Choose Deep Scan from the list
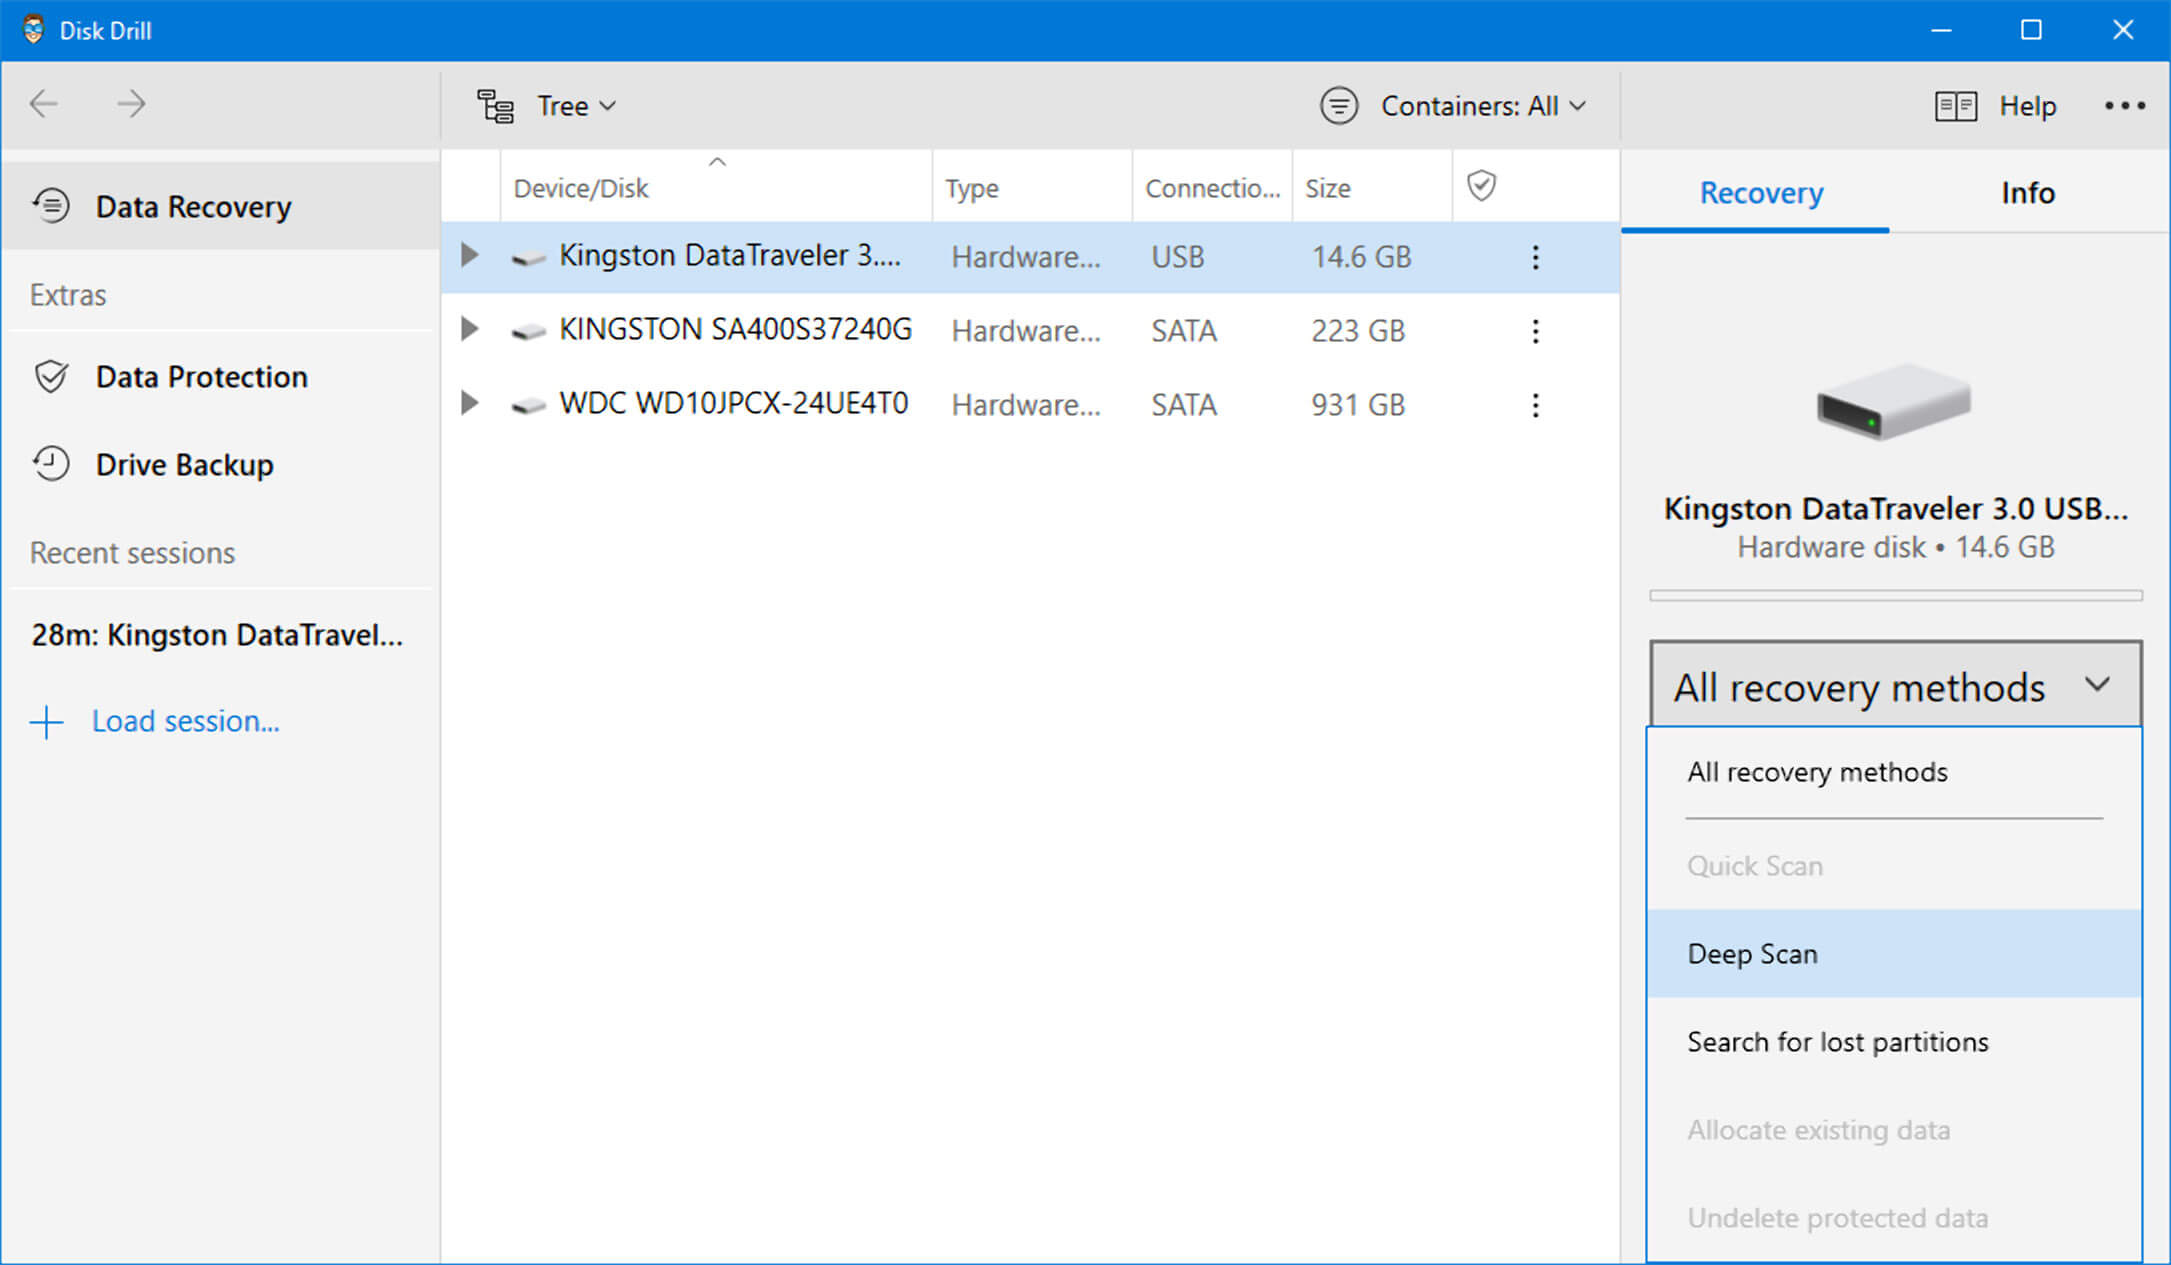This screenshot has width=2171, height=1265. [1895, 953]
